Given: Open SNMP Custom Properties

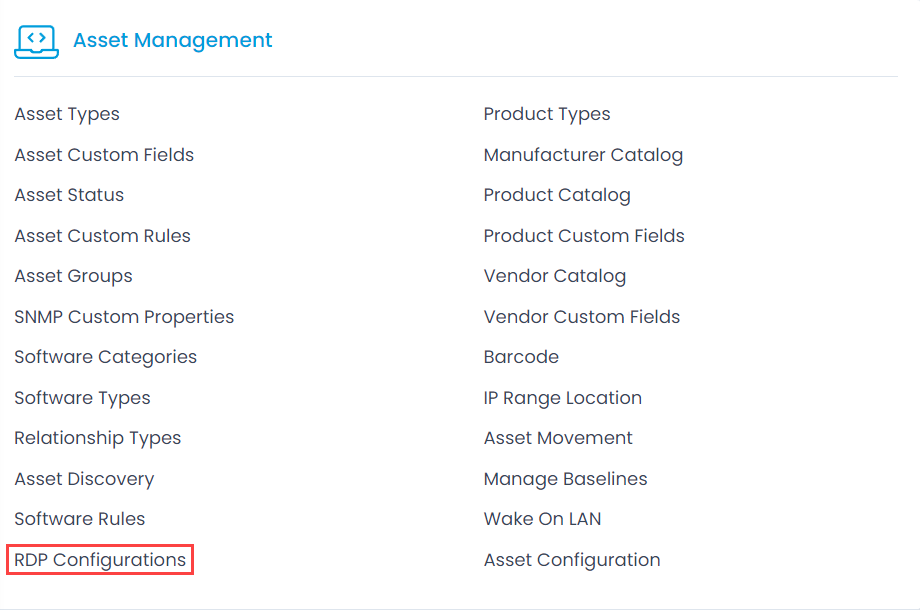Looking at the screenshot, I should (x=124, y=317).
